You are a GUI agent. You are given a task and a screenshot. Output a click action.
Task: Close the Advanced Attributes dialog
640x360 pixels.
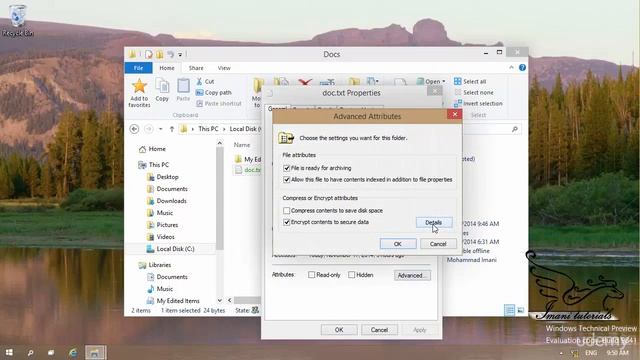click(x=454, y=114)
